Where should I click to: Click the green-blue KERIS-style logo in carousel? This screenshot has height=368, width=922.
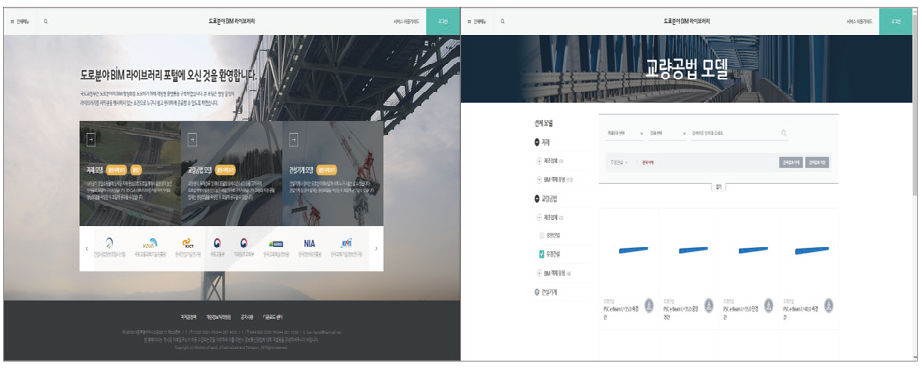click(x=276, y=243)
